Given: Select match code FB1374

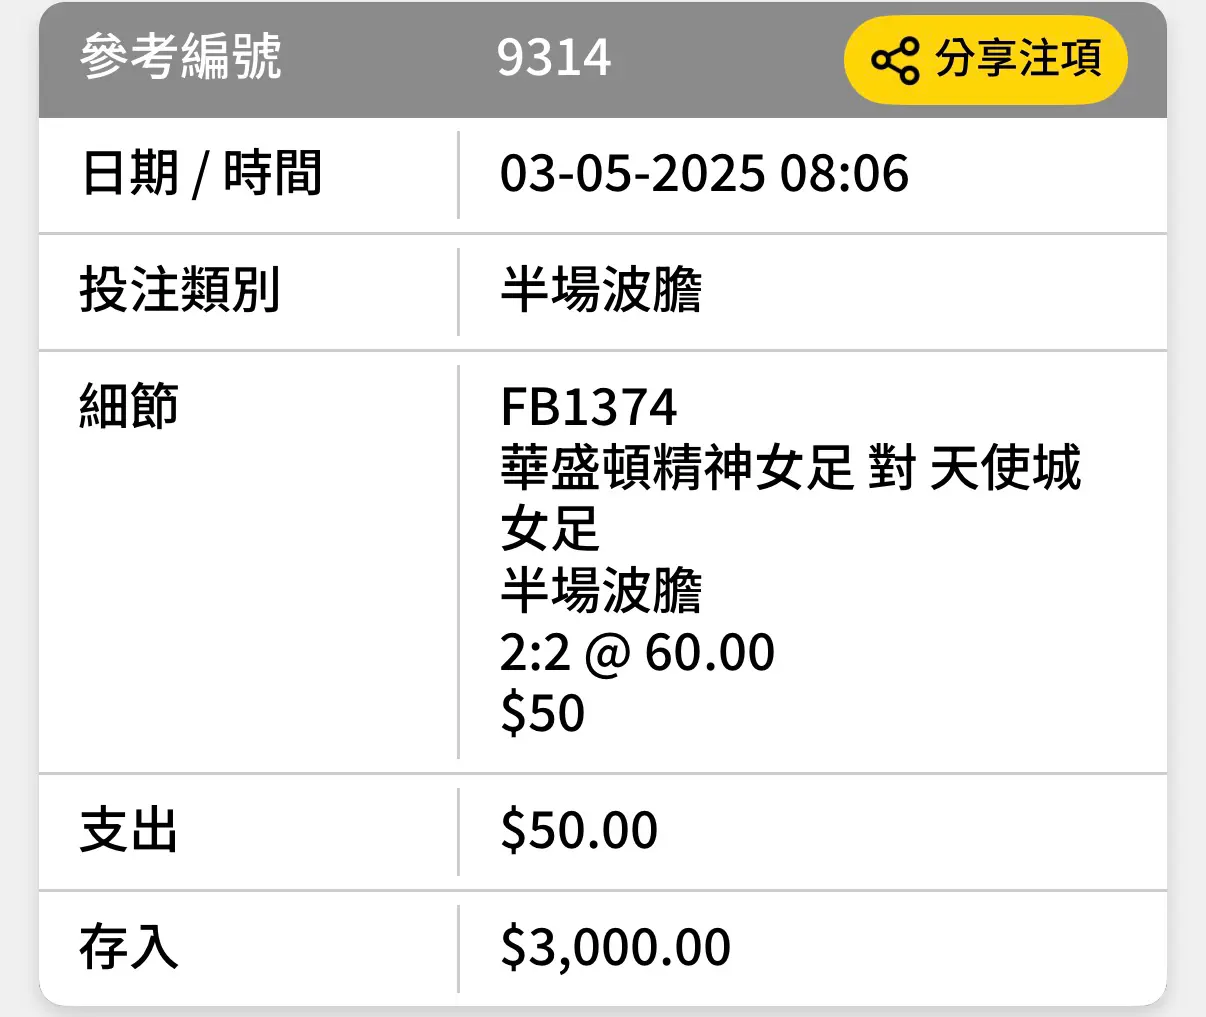Looking at the screenshot, I should coord(588,407).
